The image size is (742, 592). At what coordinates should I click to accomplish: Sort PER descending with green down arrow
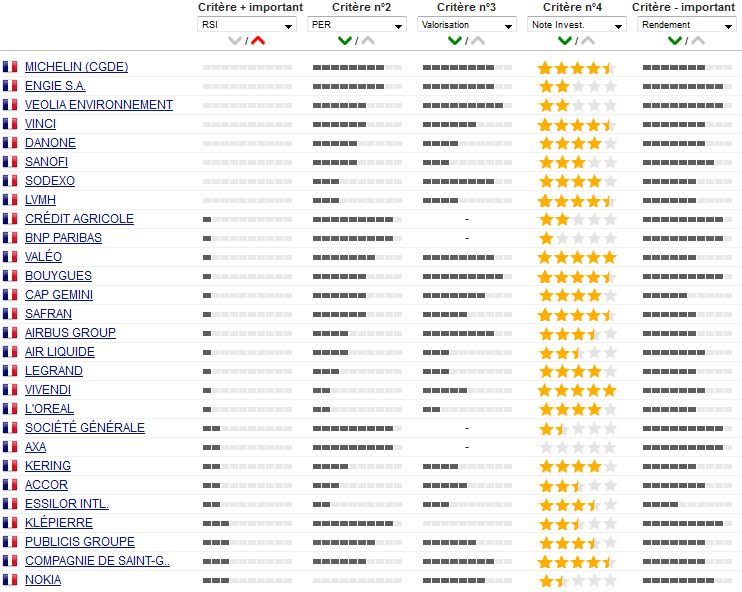coord(345,41)
